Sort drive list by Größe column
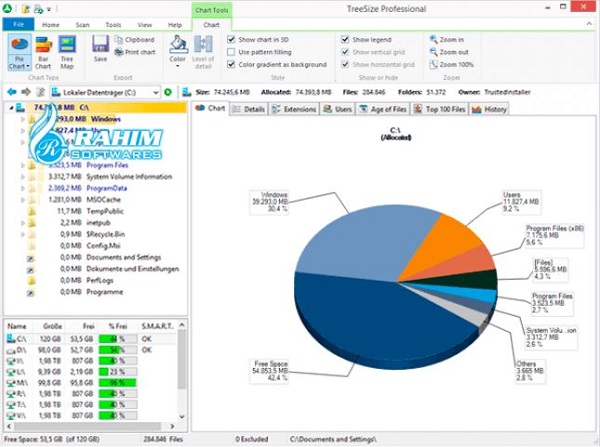This screenshot has width=600, height=447. coord(49,326)
